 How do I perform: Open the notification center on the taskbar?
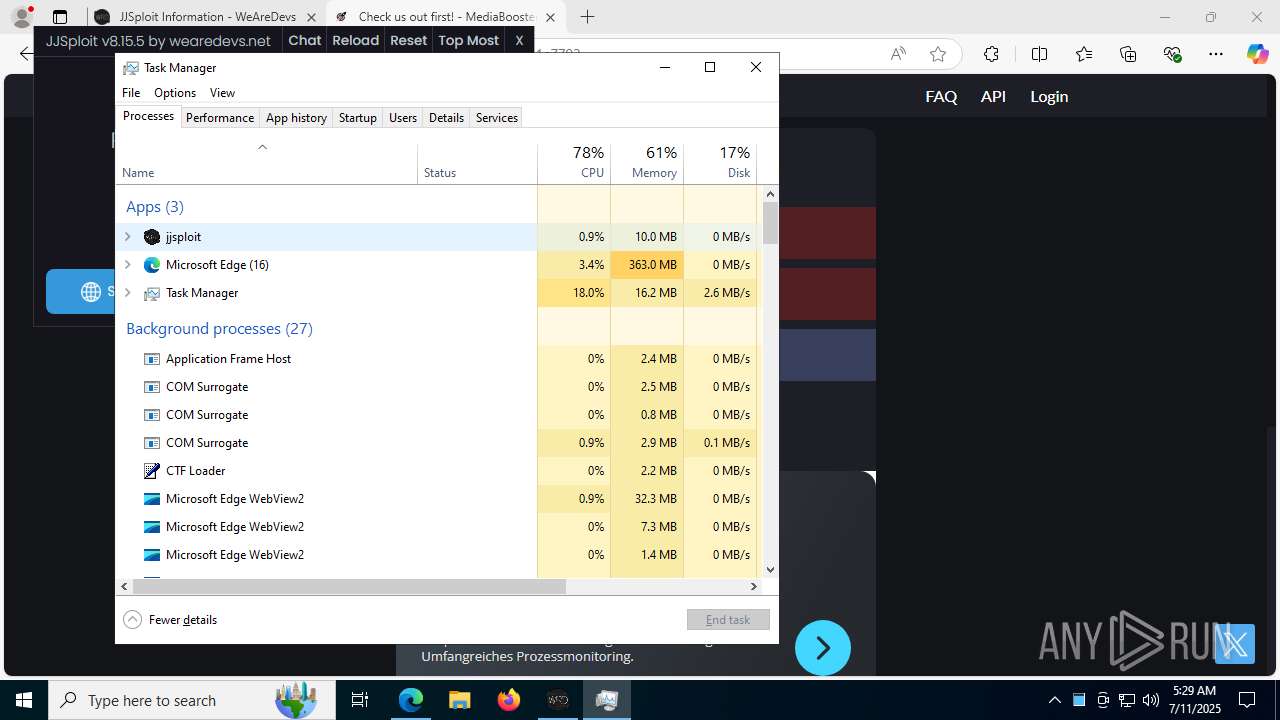(1247, 700)
